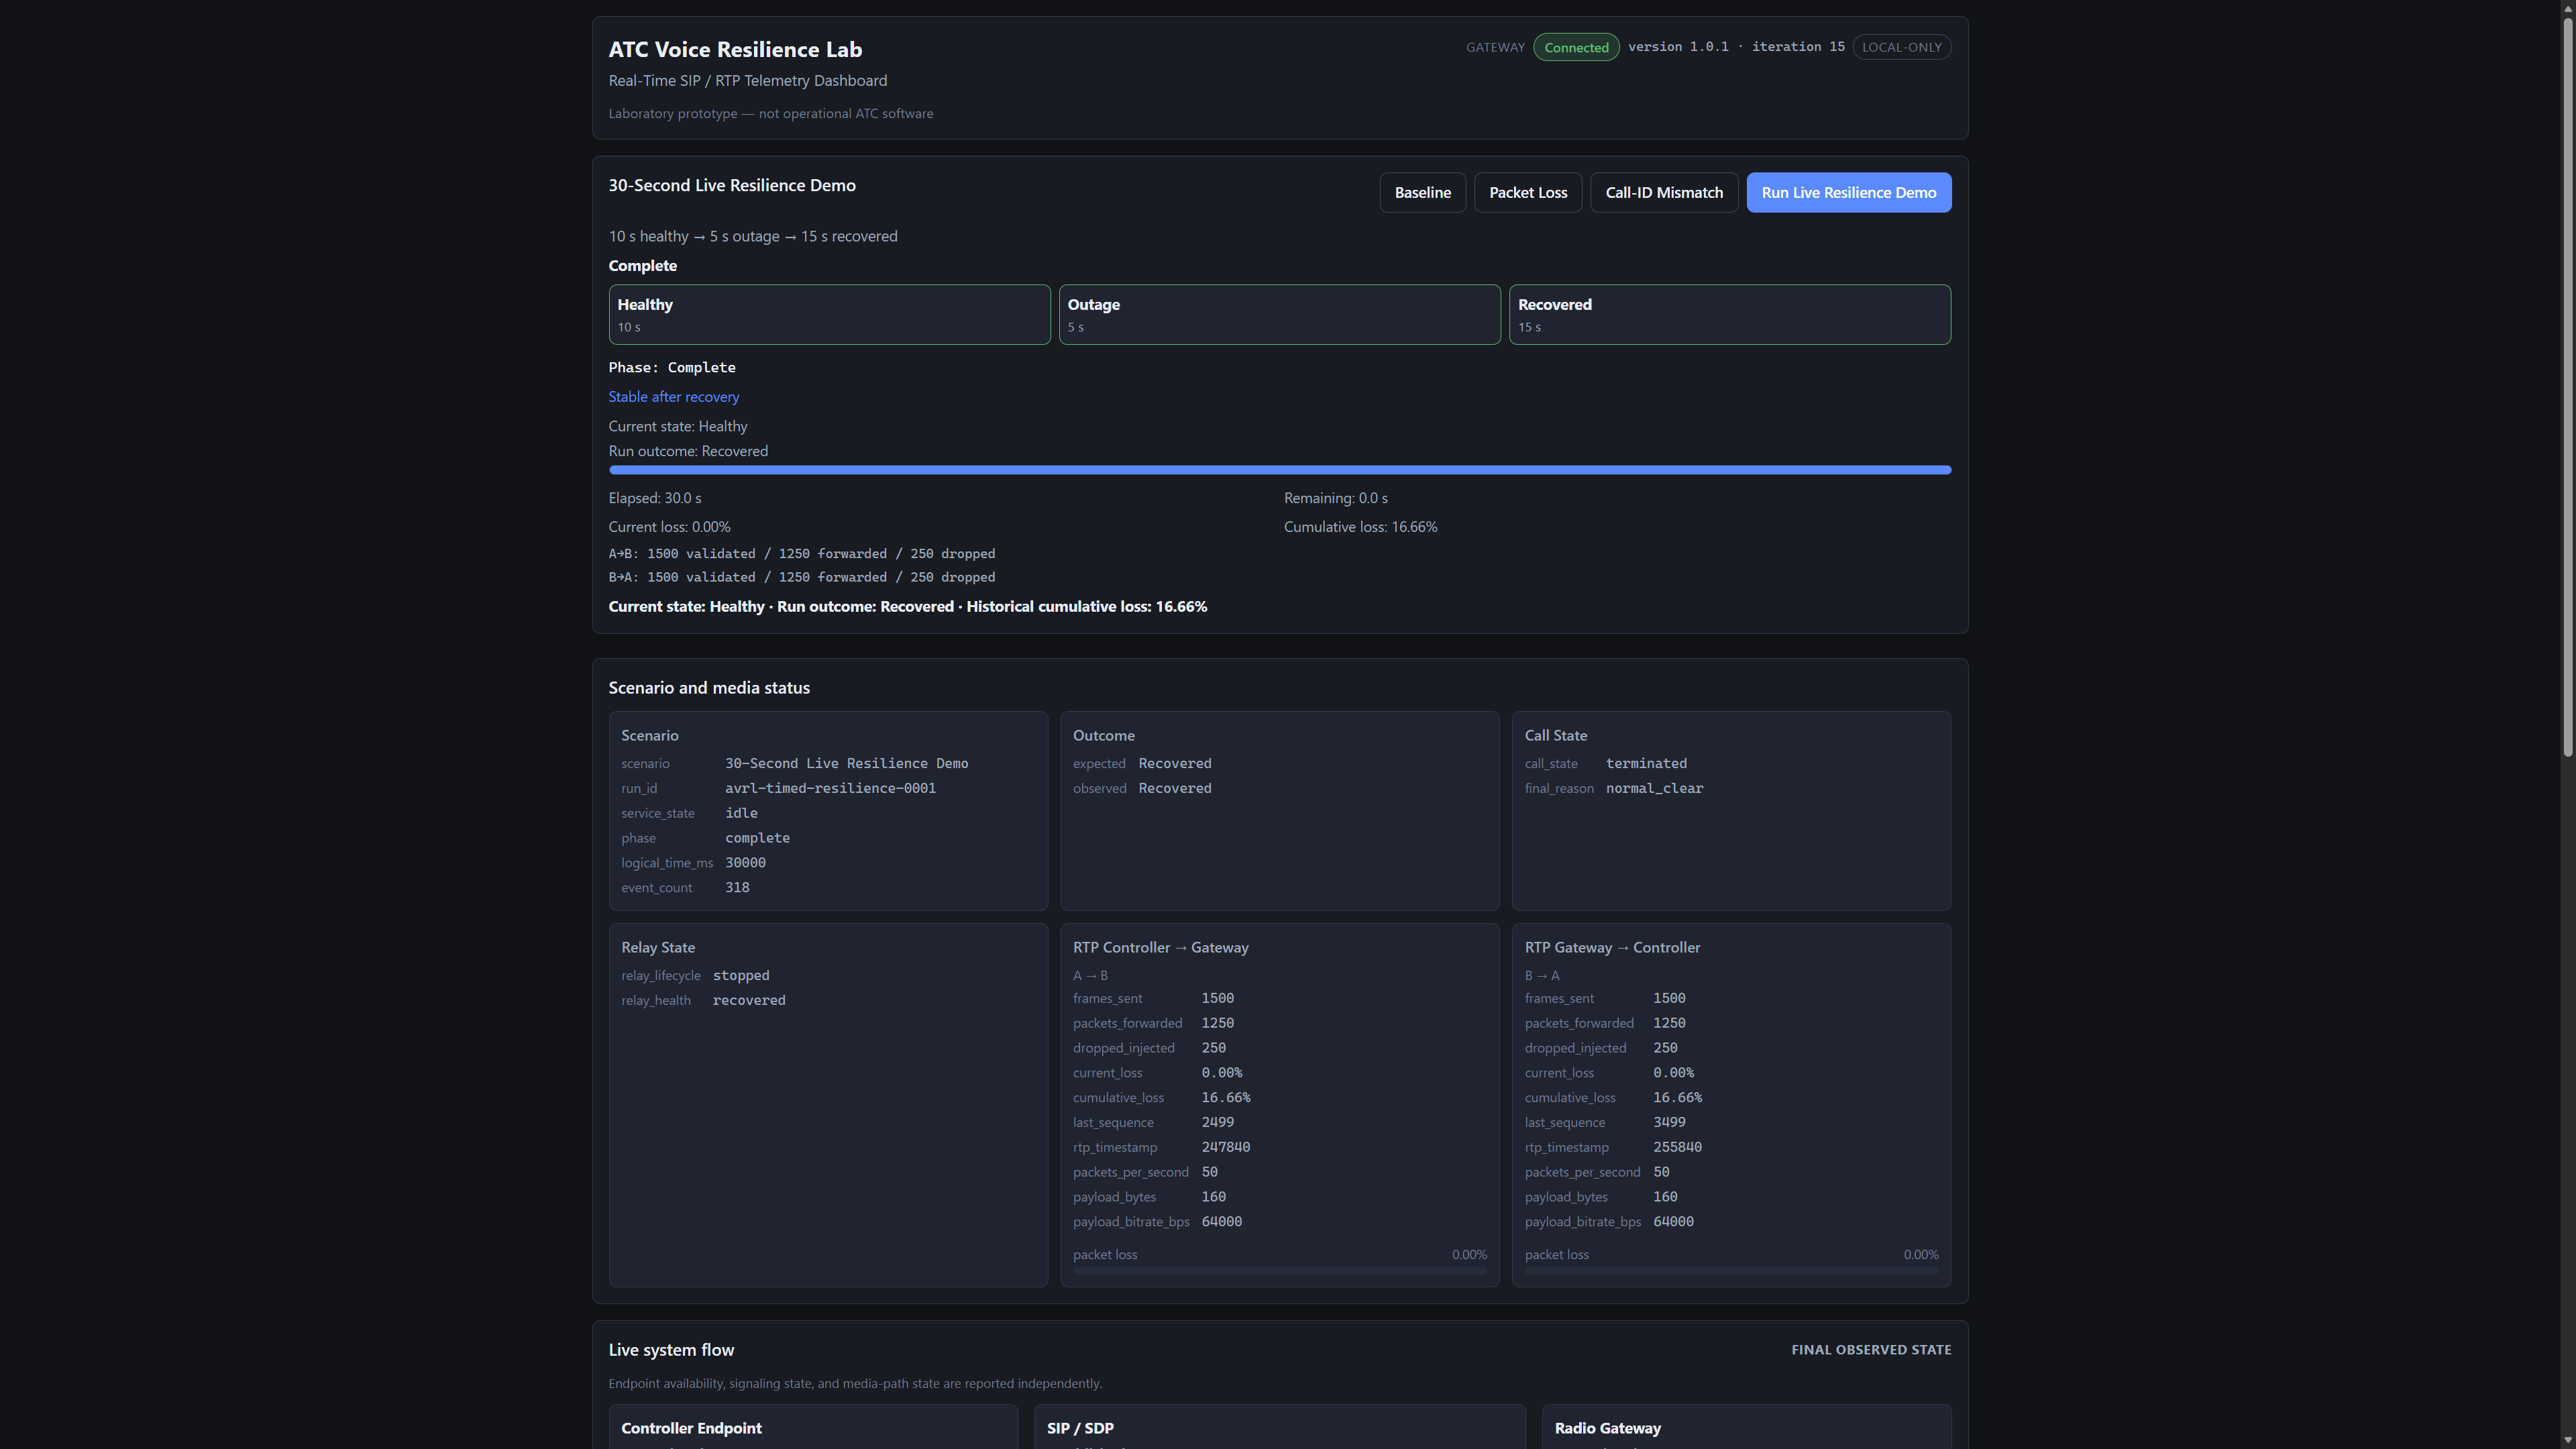Select the Packet Loss scenario button
Screen dimensions: 2576x1449
pyautogui.click(x=1528, y=192)
